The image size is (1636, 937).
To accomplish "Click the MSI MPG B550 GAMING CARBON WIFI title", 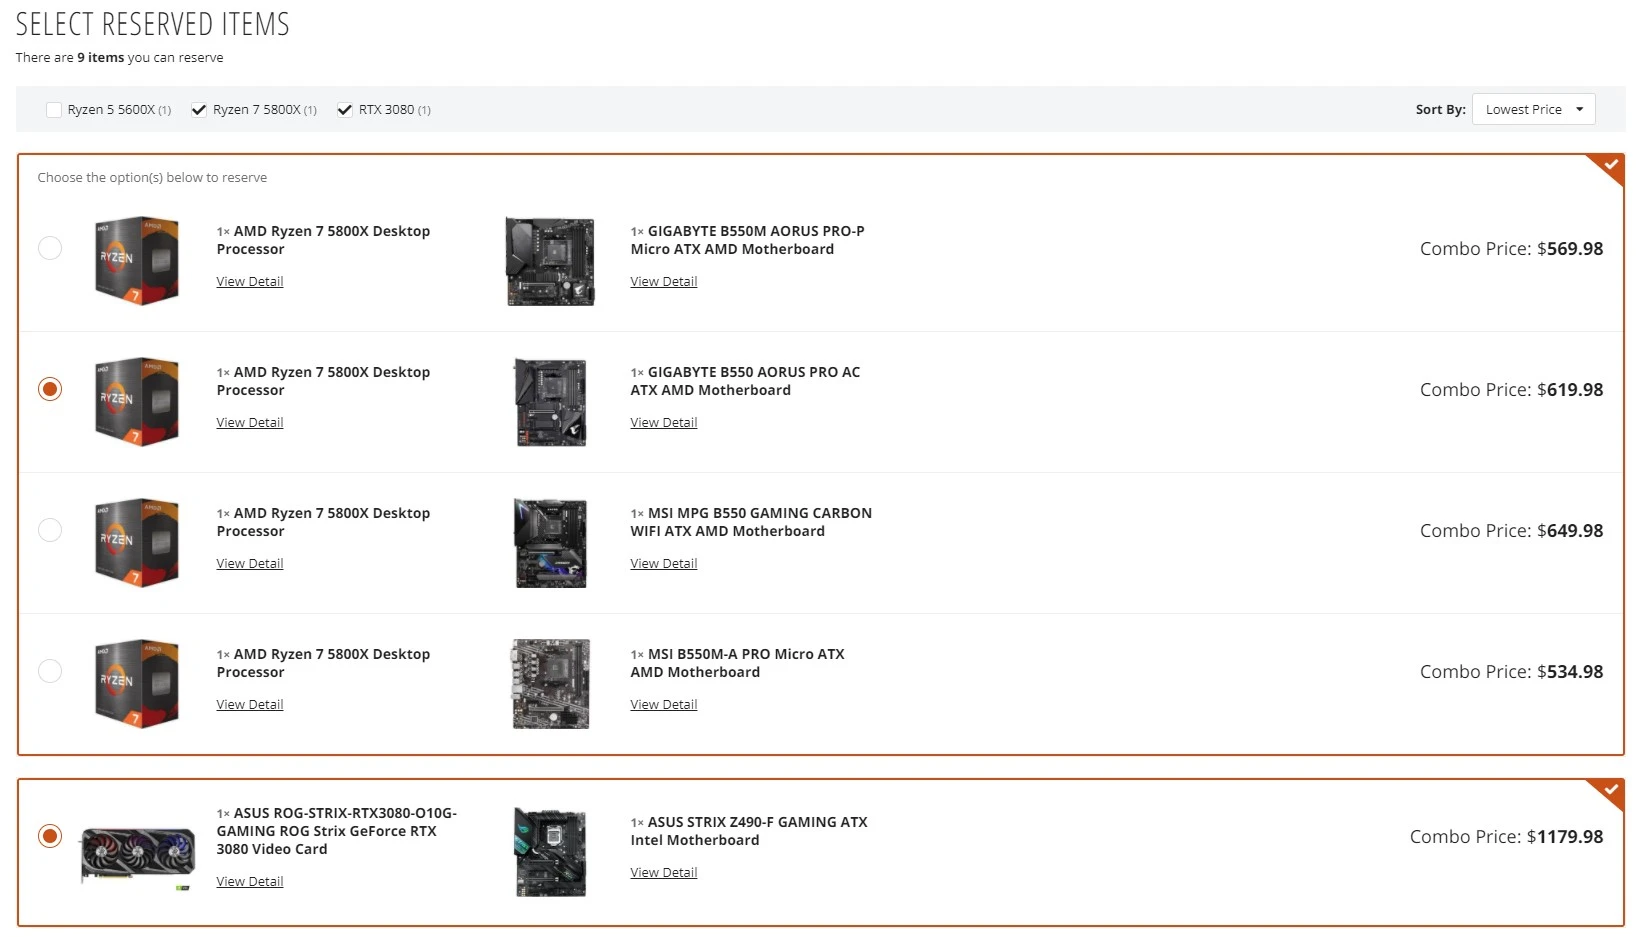I will [x=751, y=522].
